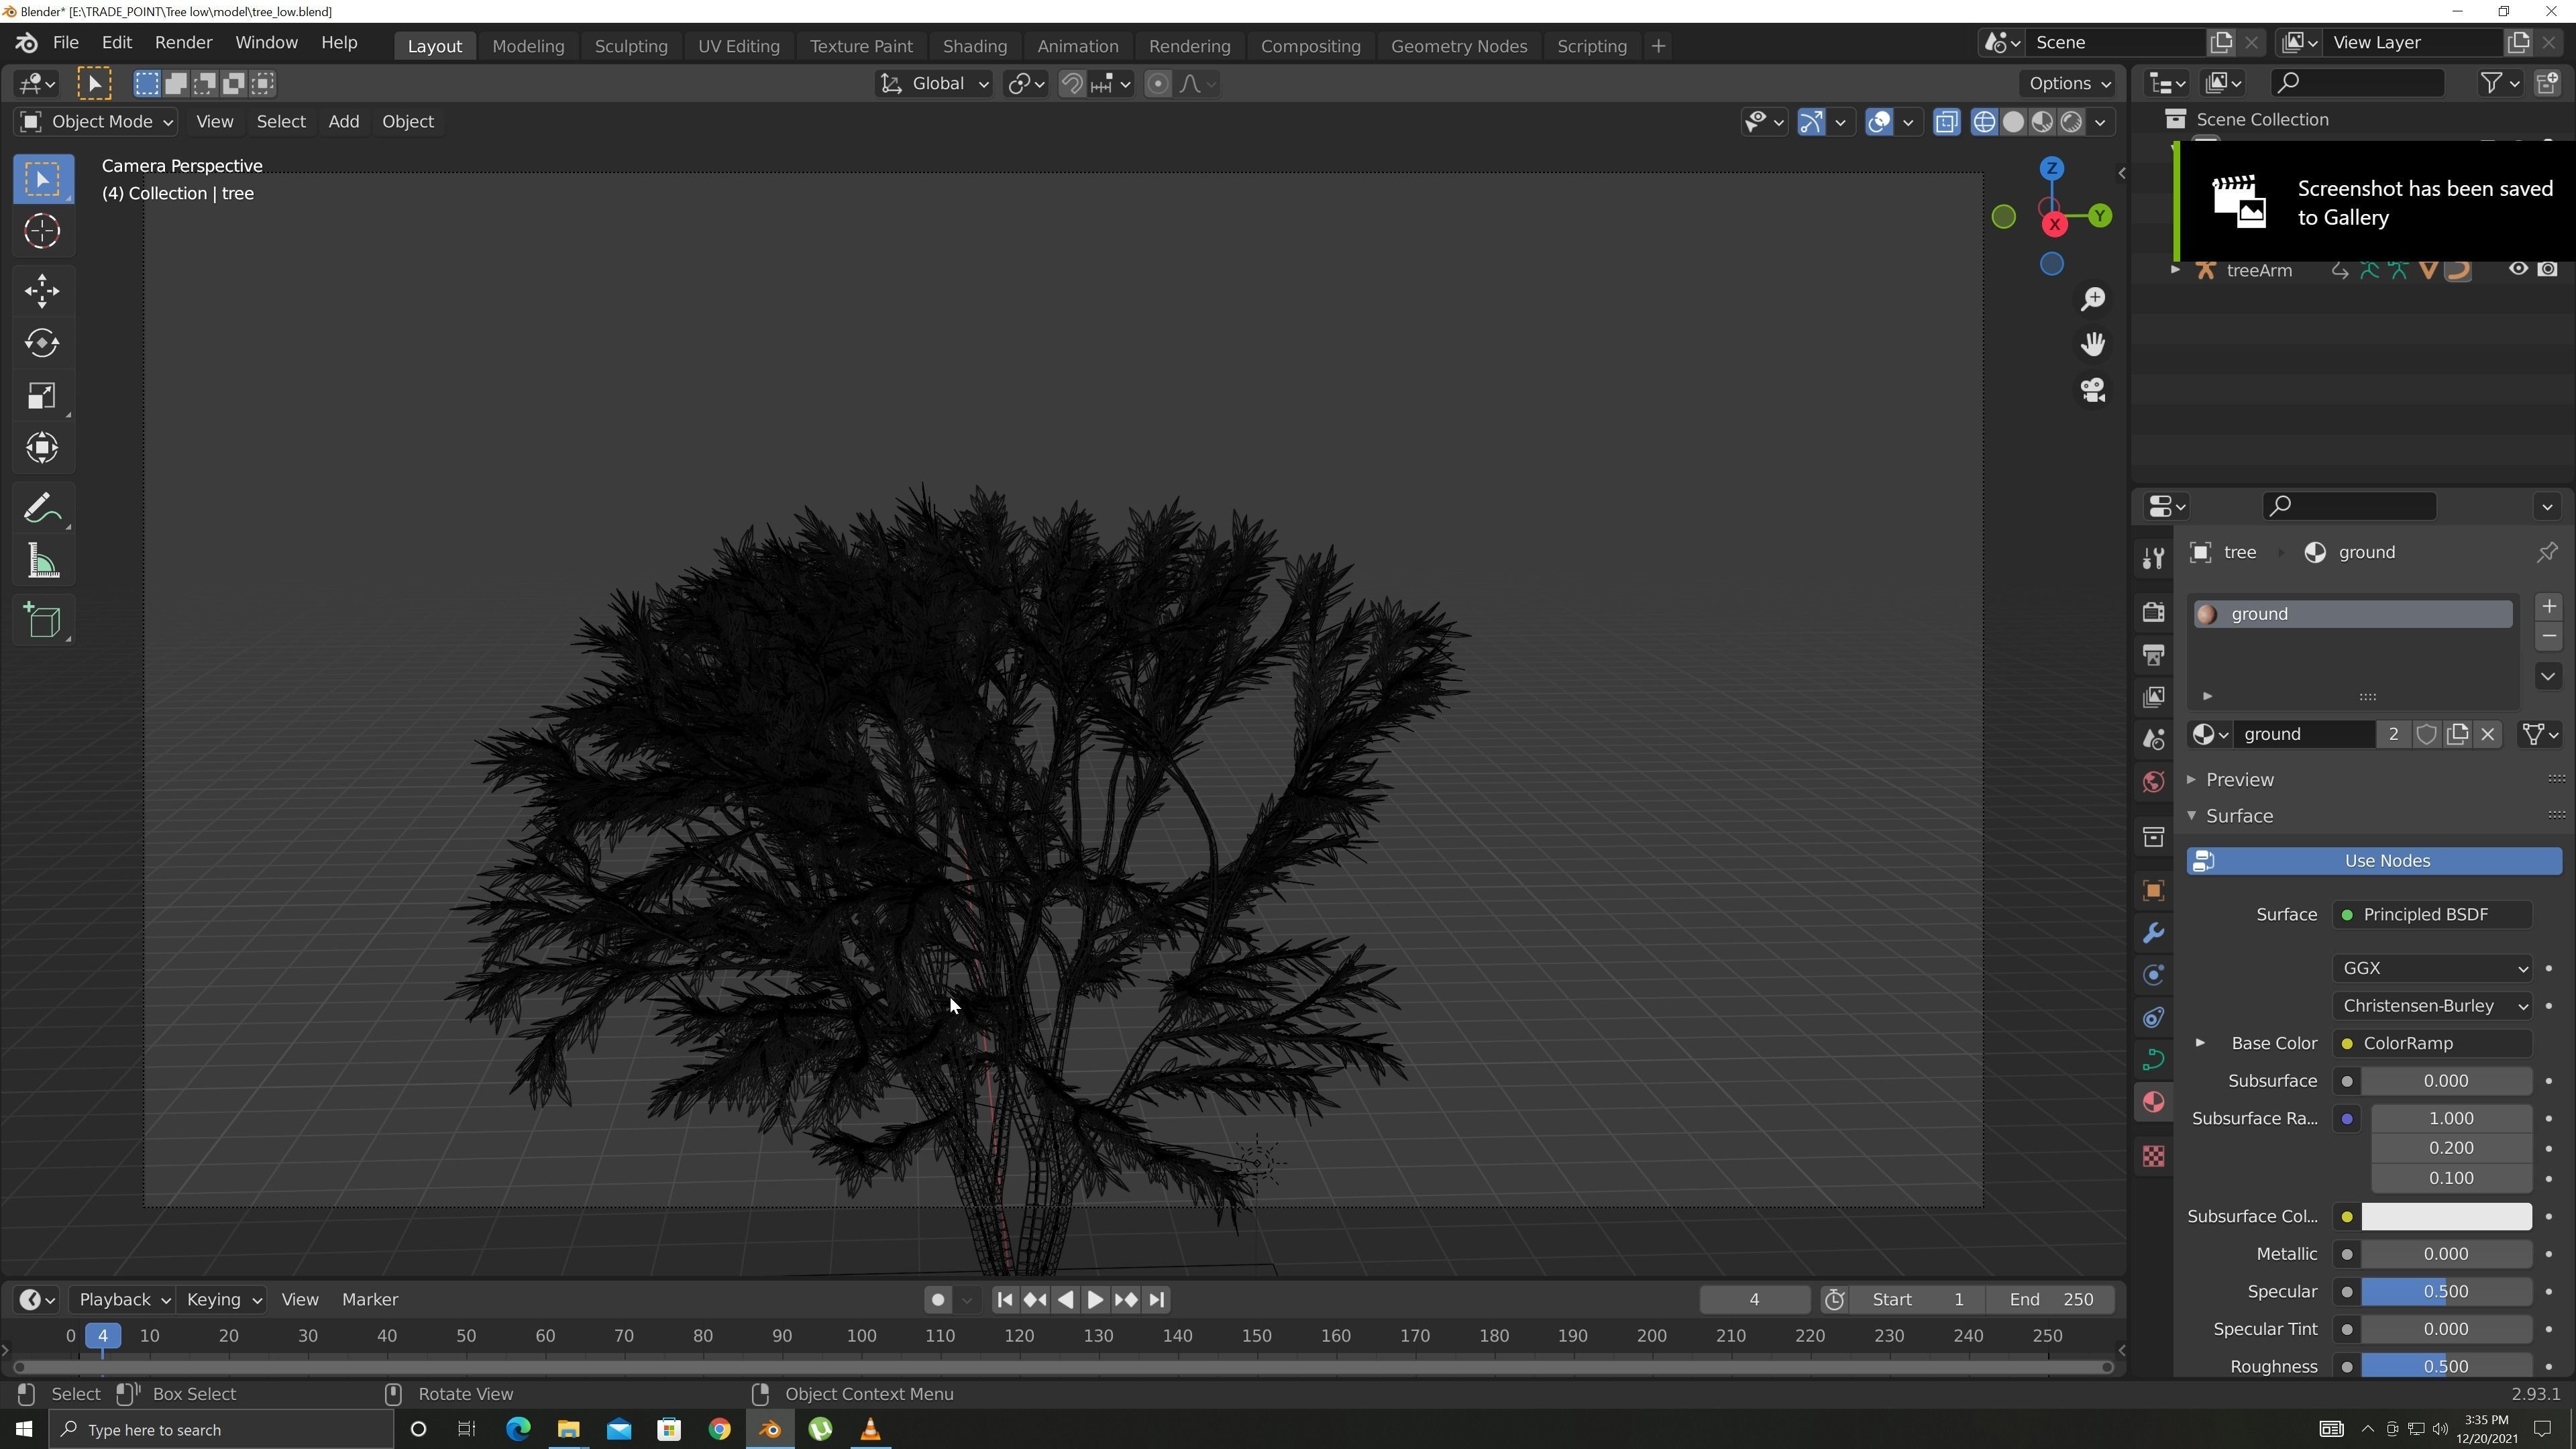Toggle the camera view icon
The image size is (2576, 1449).
(2093, 390)
